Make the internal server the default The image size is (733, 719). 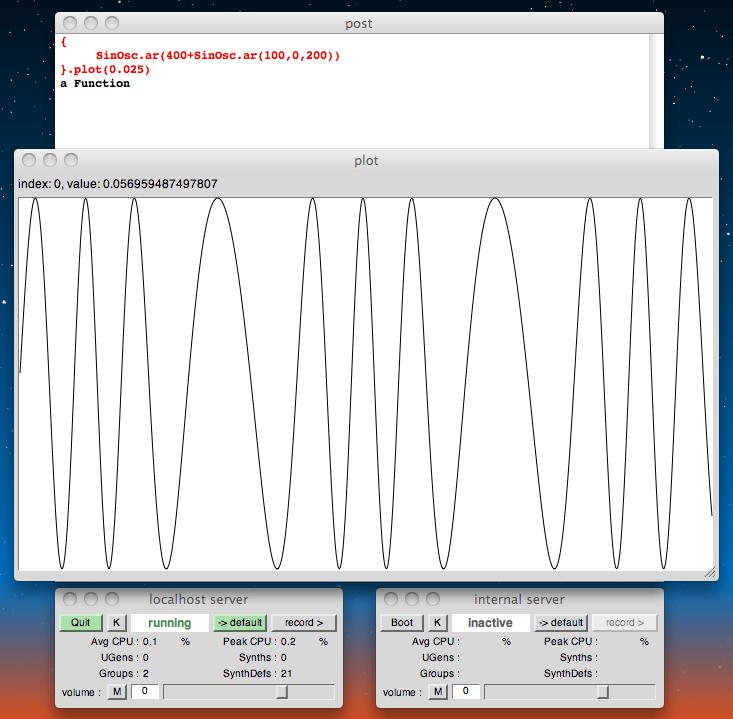click(560, 623)
